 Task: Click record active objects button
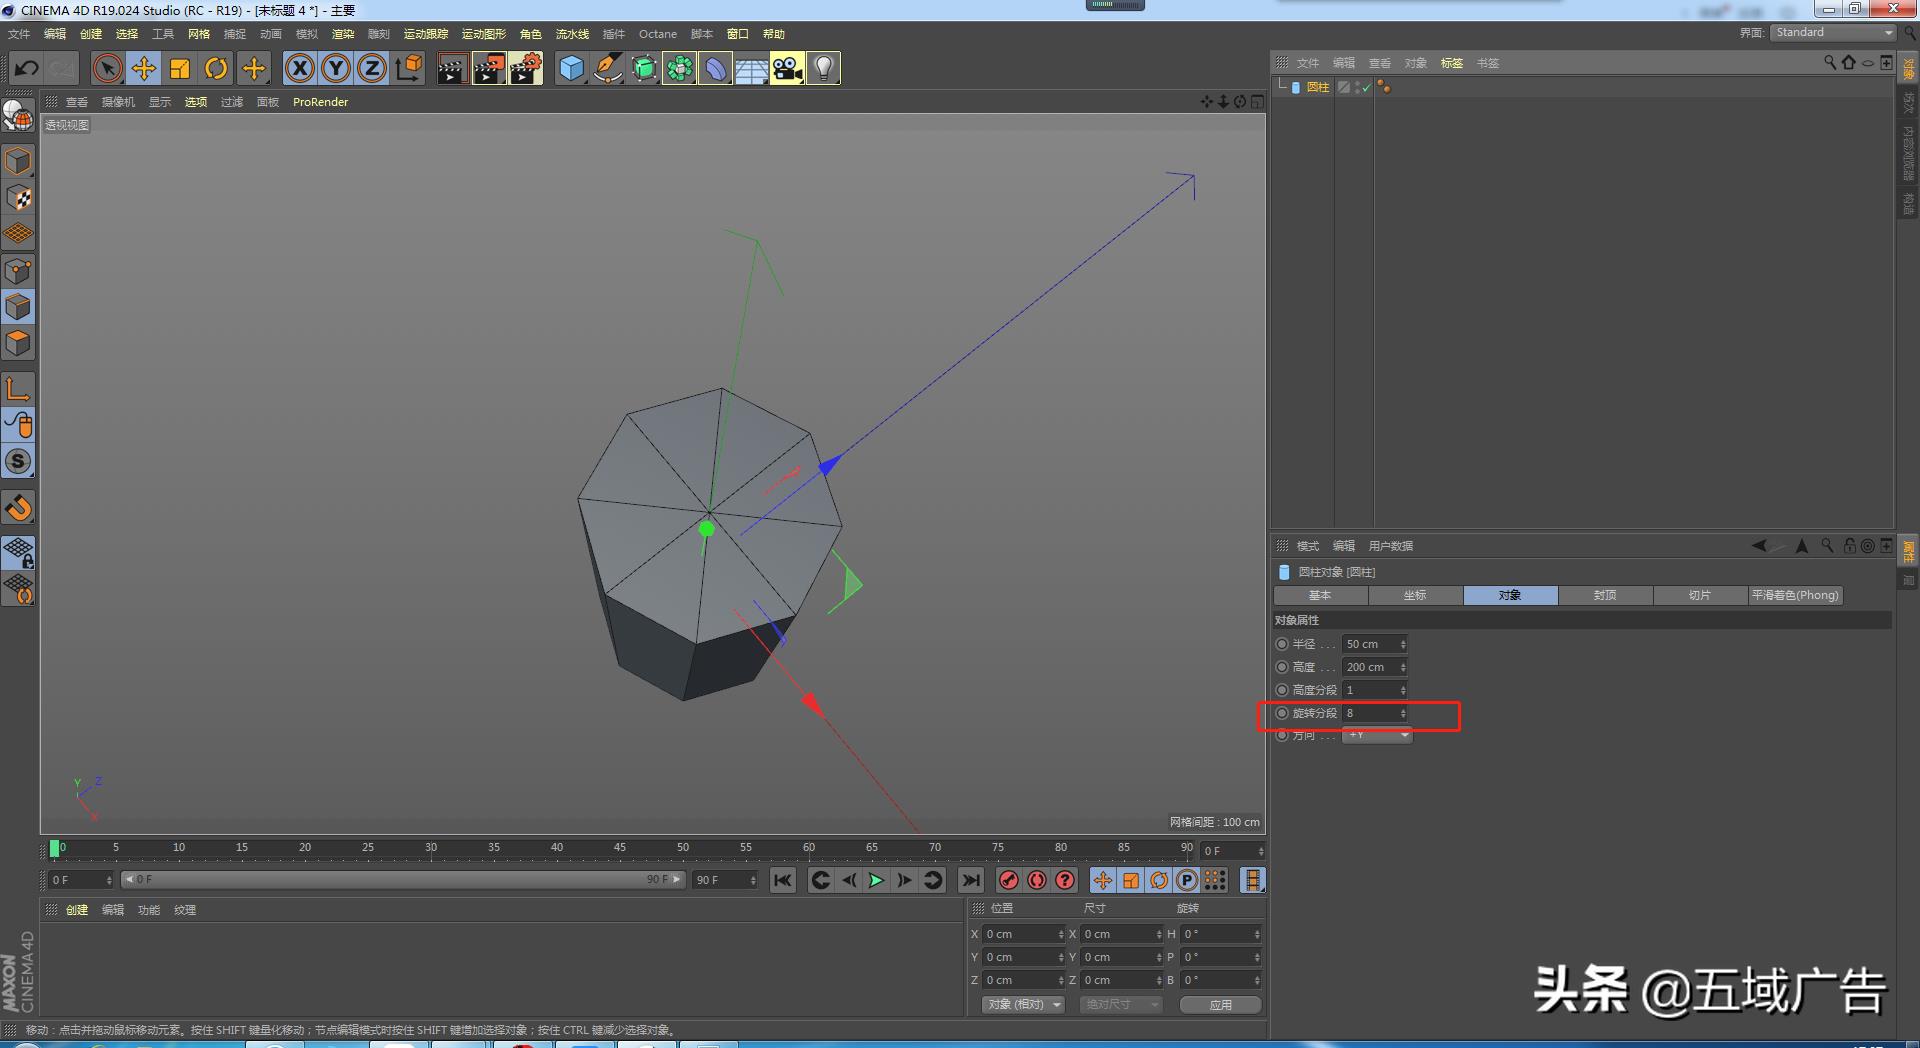click(1008, 880)
